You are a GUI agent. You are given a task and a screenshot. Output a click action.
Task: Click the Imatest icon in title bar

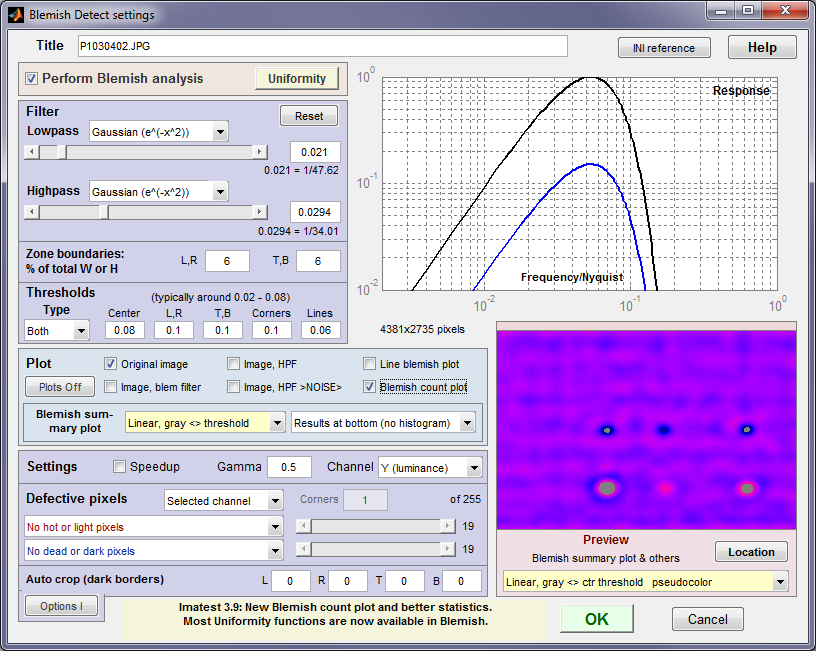click(x=15, y=14)
